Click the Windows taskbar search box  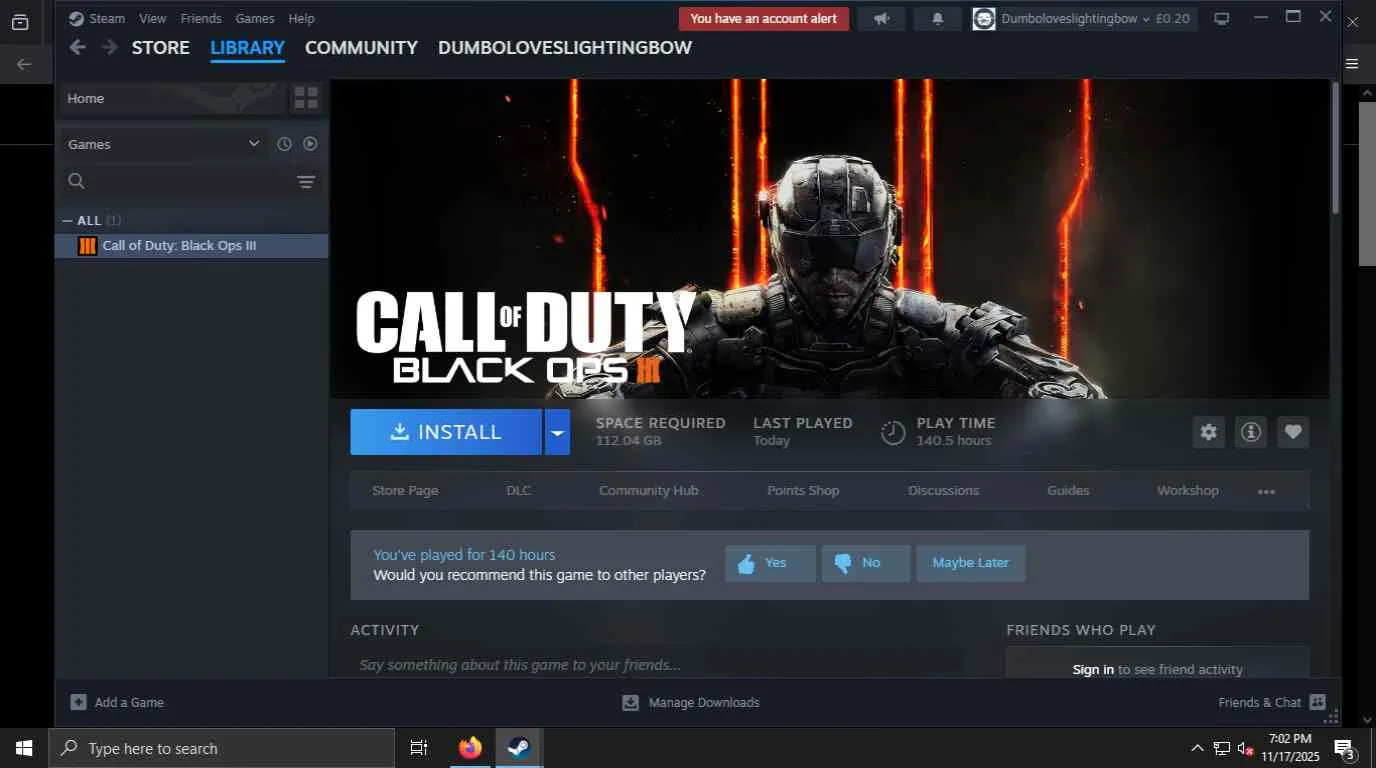click(x=221, y=748)
